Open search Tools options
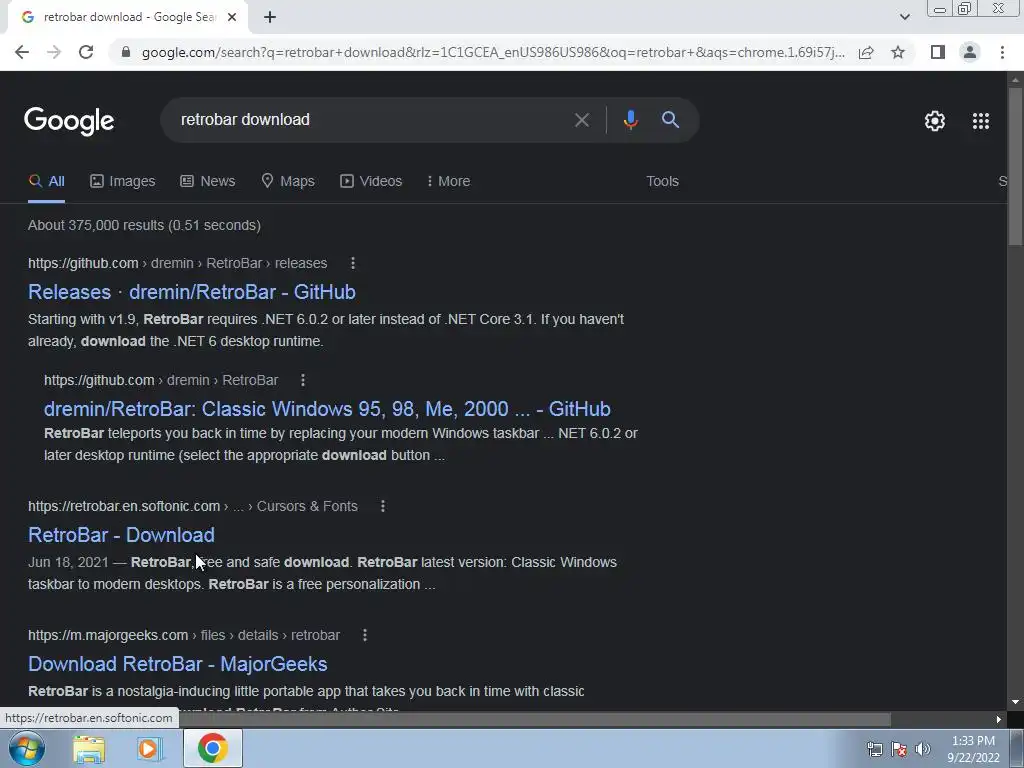Screen dimensions: 1024x768 [x=662, y=181]
